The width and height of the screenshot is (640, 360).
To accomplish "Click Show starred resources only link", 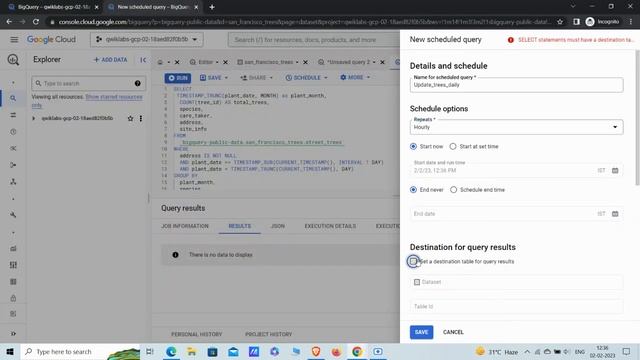I will pyautogui.click(x=114, y=97).
